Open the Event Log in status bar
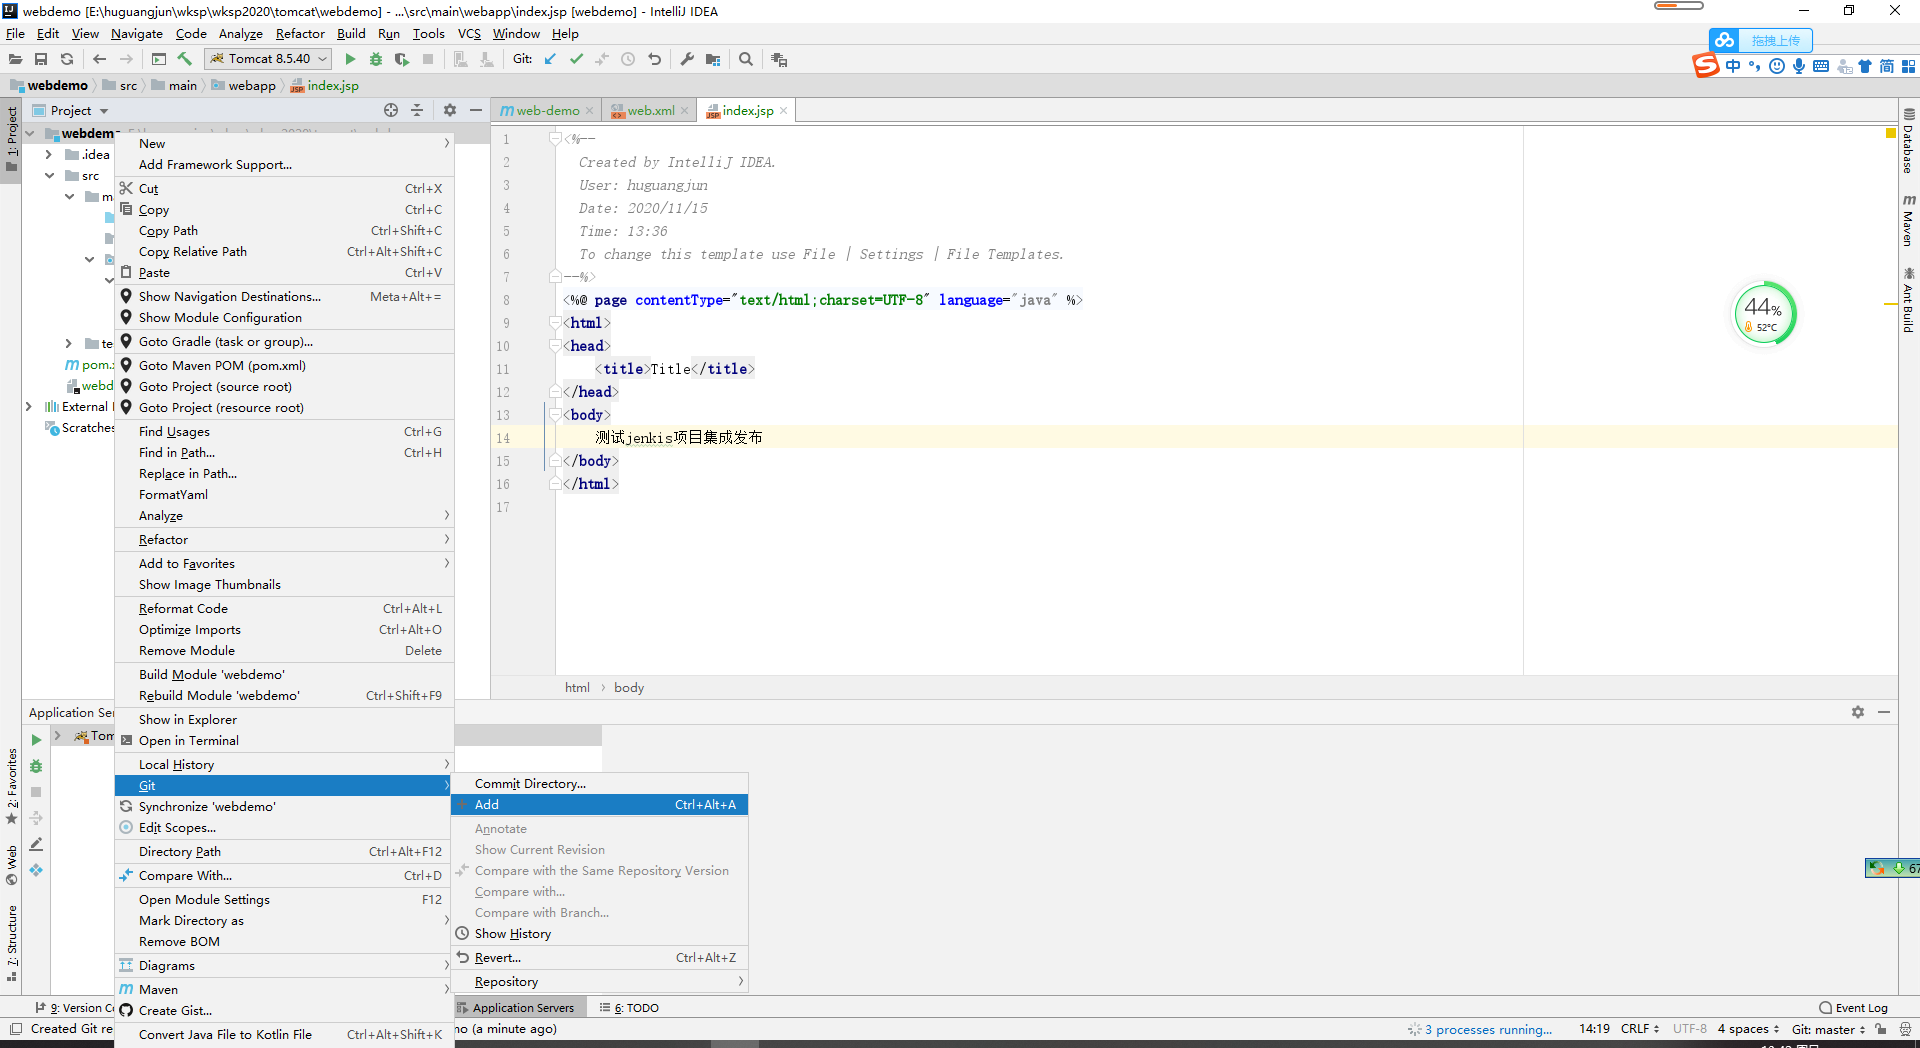 (1853, 1008)
